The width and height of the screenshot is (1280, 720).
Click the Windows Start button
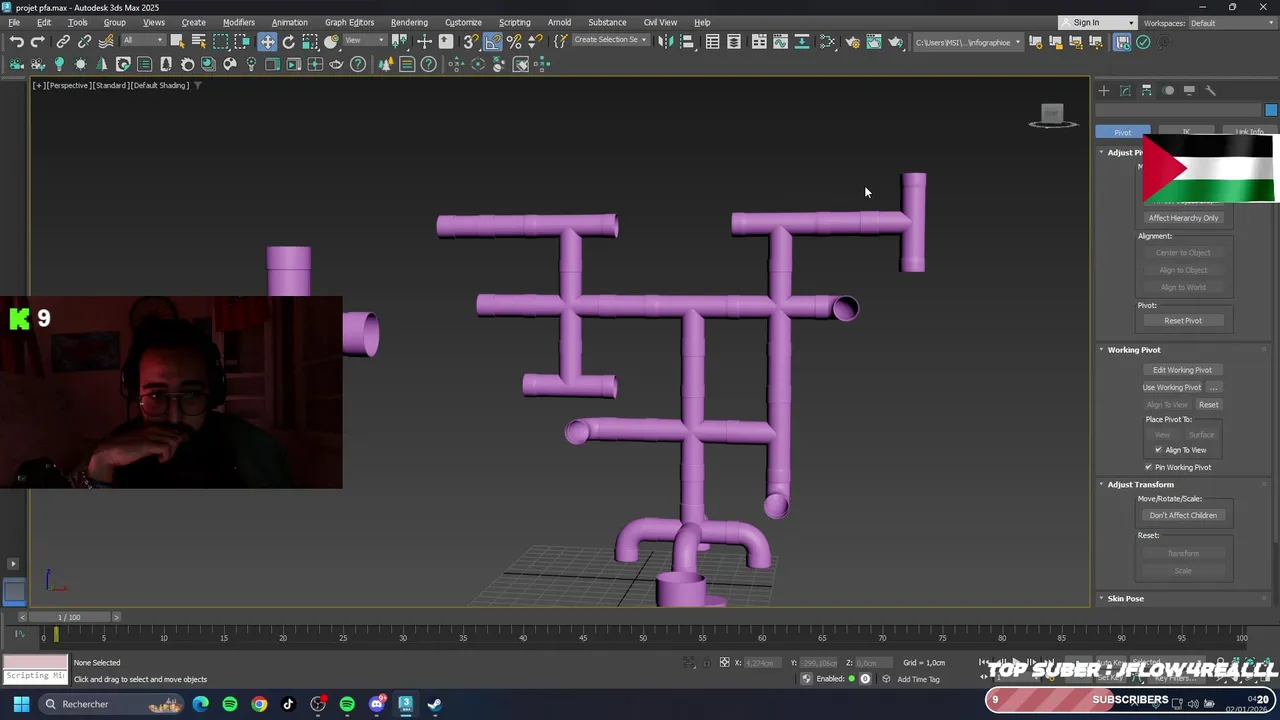click(21, 704)
